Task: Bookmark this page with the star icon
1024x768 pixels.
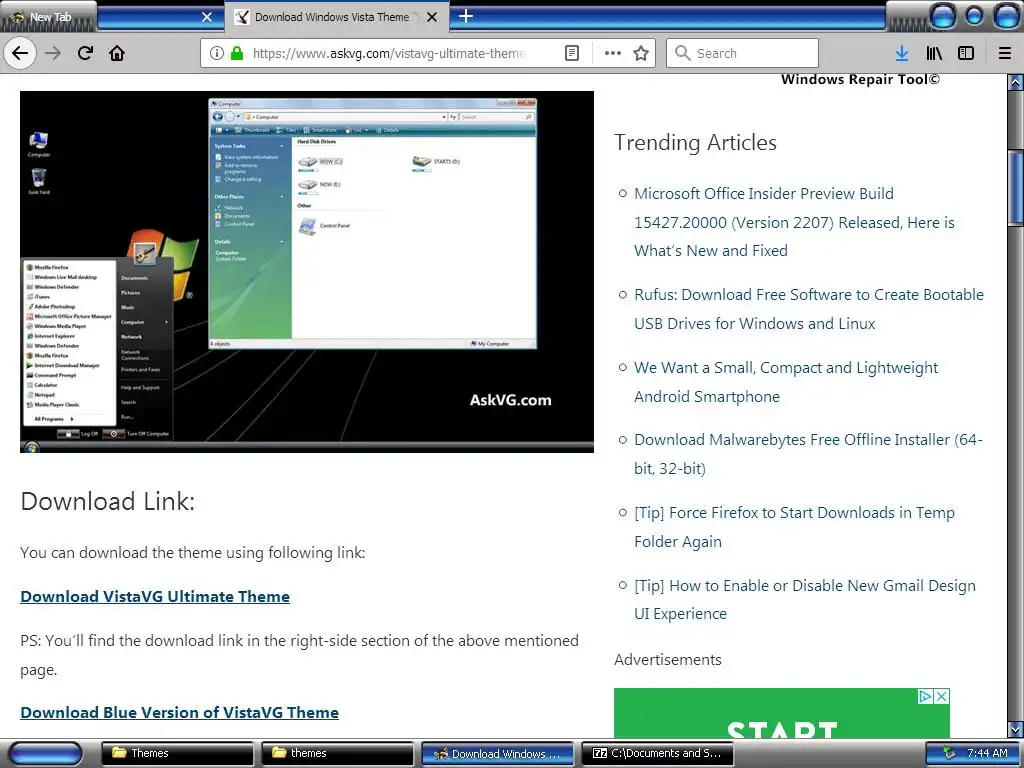Action: tap(641, 53)
